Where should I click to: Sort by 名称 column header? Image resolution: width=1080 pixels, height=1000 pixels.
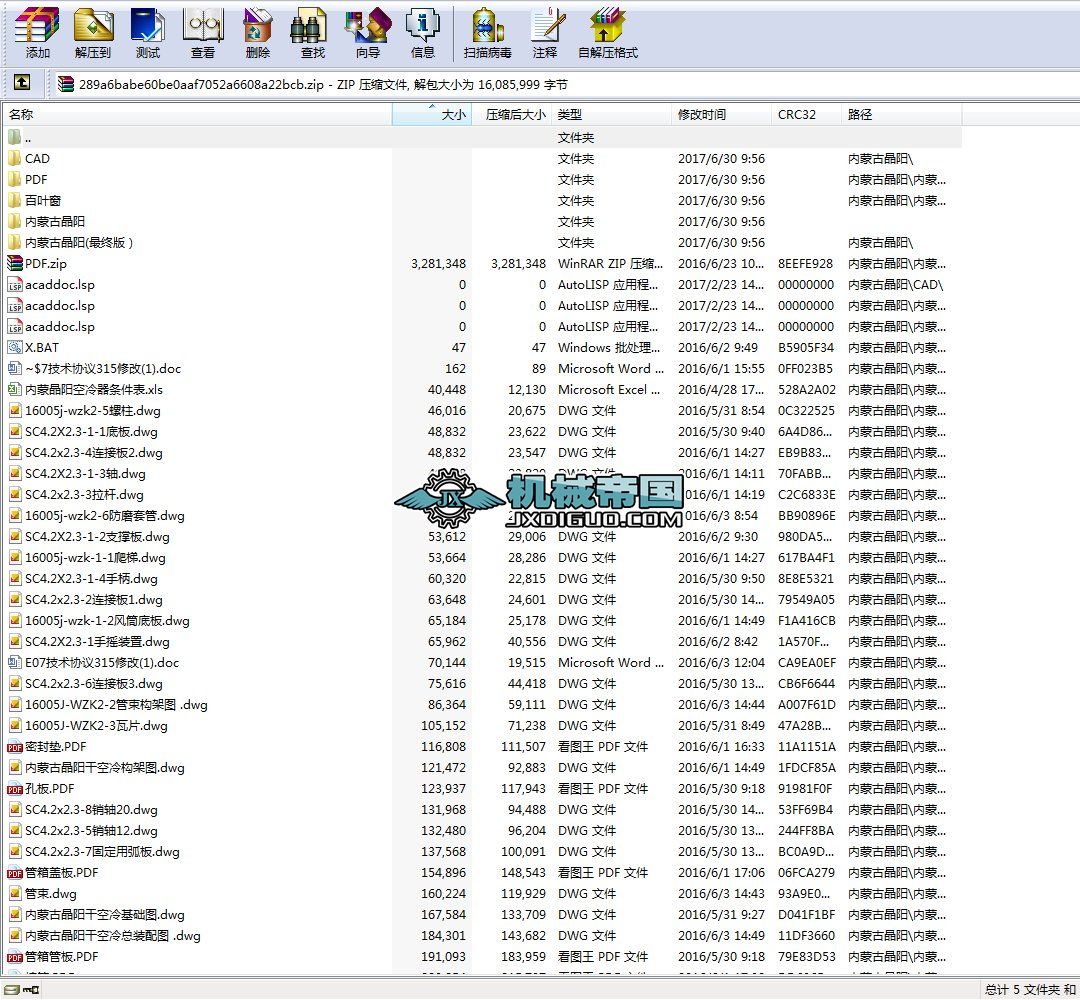(197, 114)
